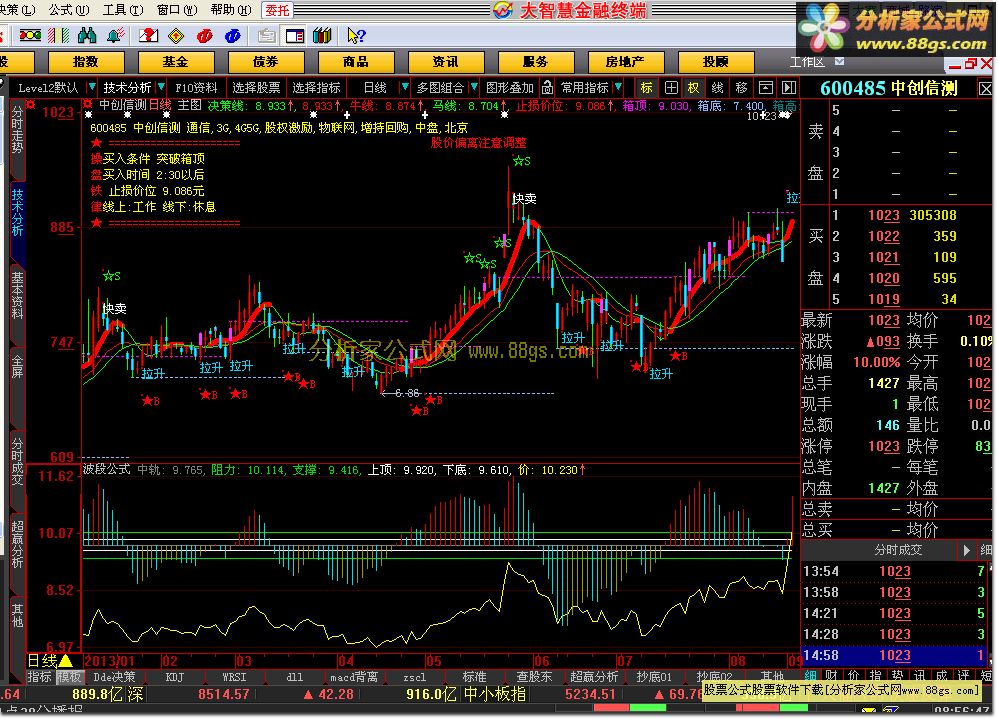Viewport: 998px width, 719px height.
Task: Click the 投顾 category button
Action: click(x=715, y=62)
